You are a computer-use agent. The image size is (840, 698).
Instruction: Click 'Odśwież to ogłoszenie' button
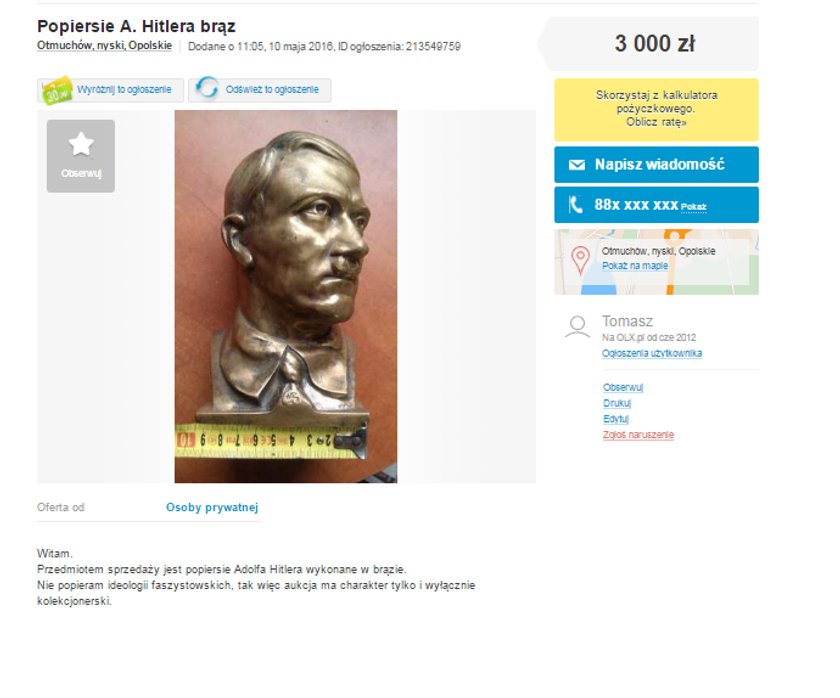pyautogui.click(x=259, y=90)
